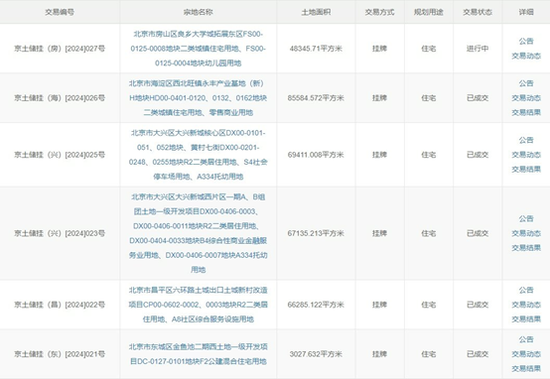The image size is (550, 379).
Task: Select transaction number 京土储挂（海）[2024]026号
Action: point(60,98)
